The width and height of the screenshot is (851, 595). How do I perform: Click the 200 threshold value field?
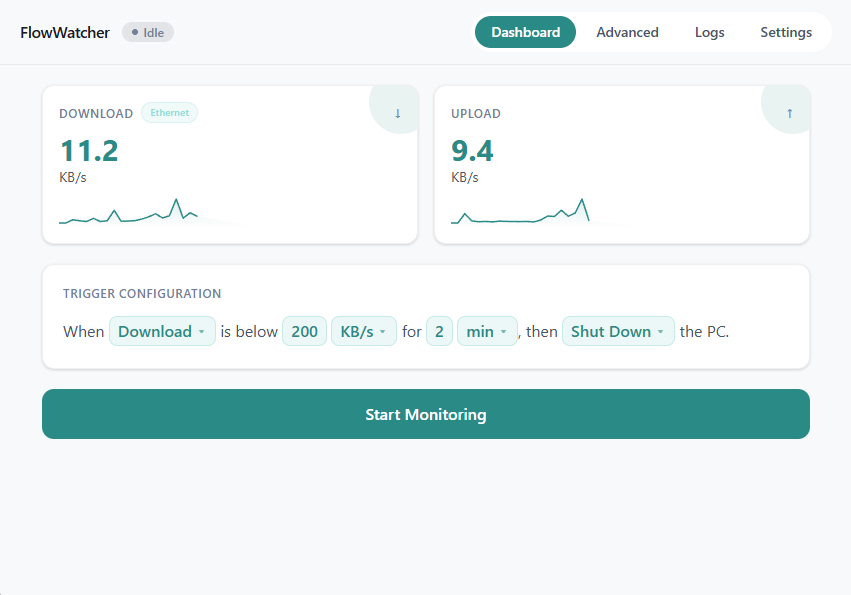pyautogui.click(x=304, y=331)
